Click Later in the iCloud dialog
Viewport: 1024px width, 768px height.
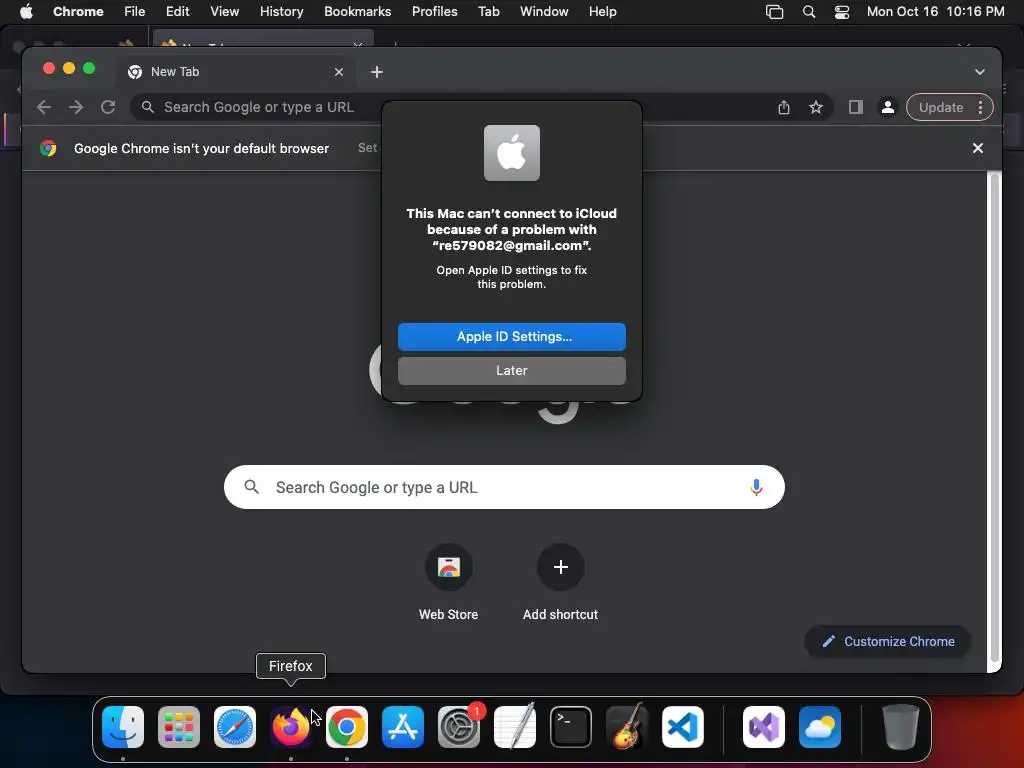click(512, 370)
